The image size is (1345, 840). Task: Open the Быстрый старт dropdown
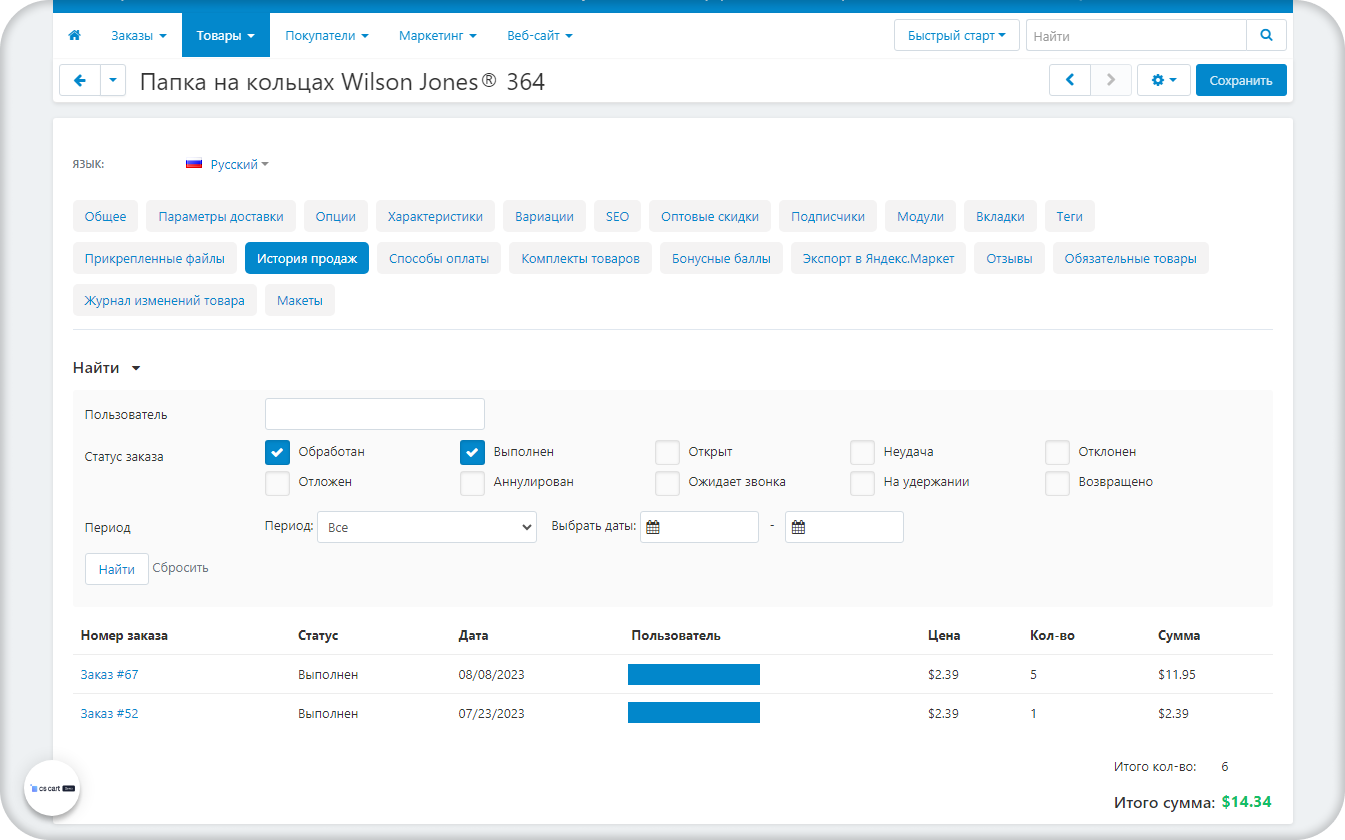(956, 35)
